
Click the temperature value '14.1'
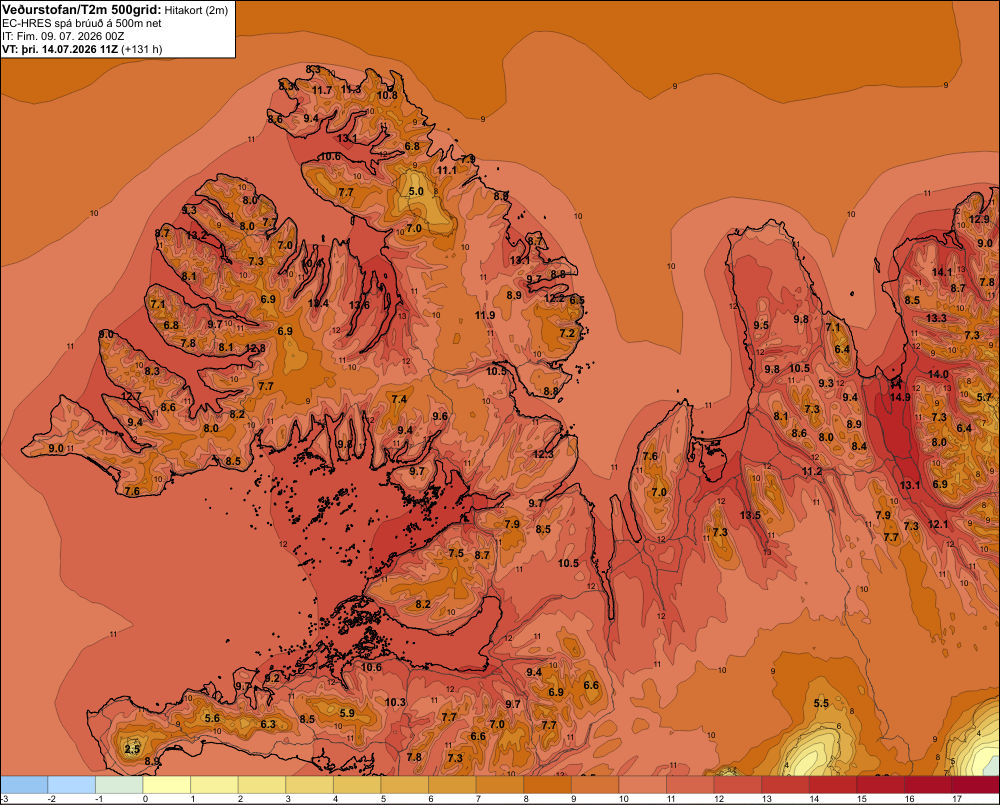[942, 272]
